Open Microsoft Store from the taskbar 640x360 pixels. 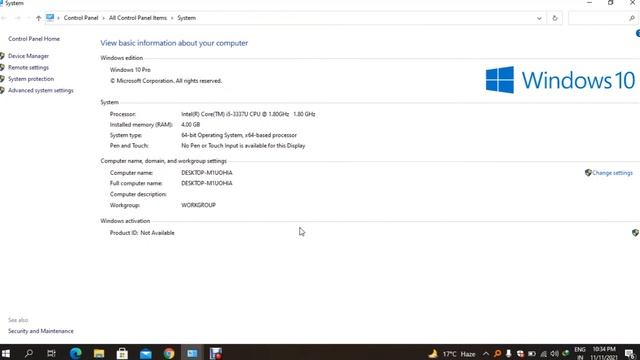pyautogui.click(x=122, y=353)
